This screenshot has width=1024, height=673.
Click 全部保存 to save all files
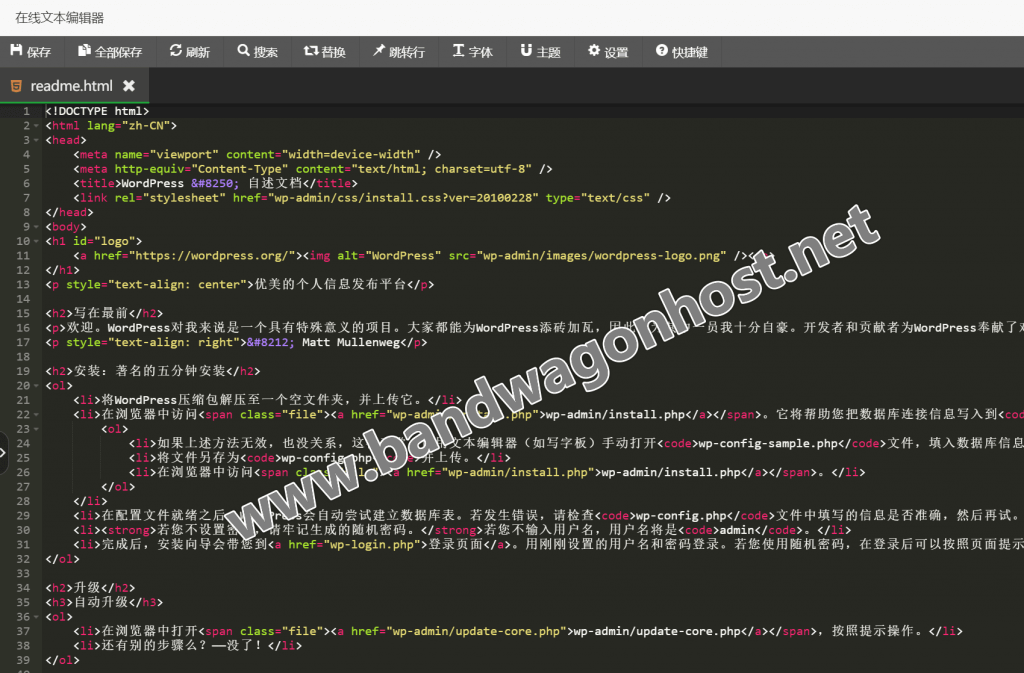click(110, 52)
